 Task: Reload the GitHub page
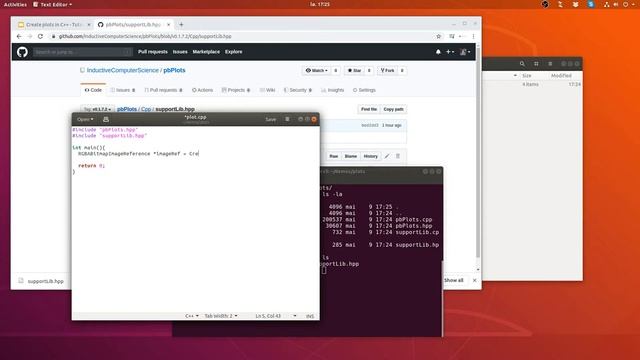pyautogui.click(x=40, y=36)
